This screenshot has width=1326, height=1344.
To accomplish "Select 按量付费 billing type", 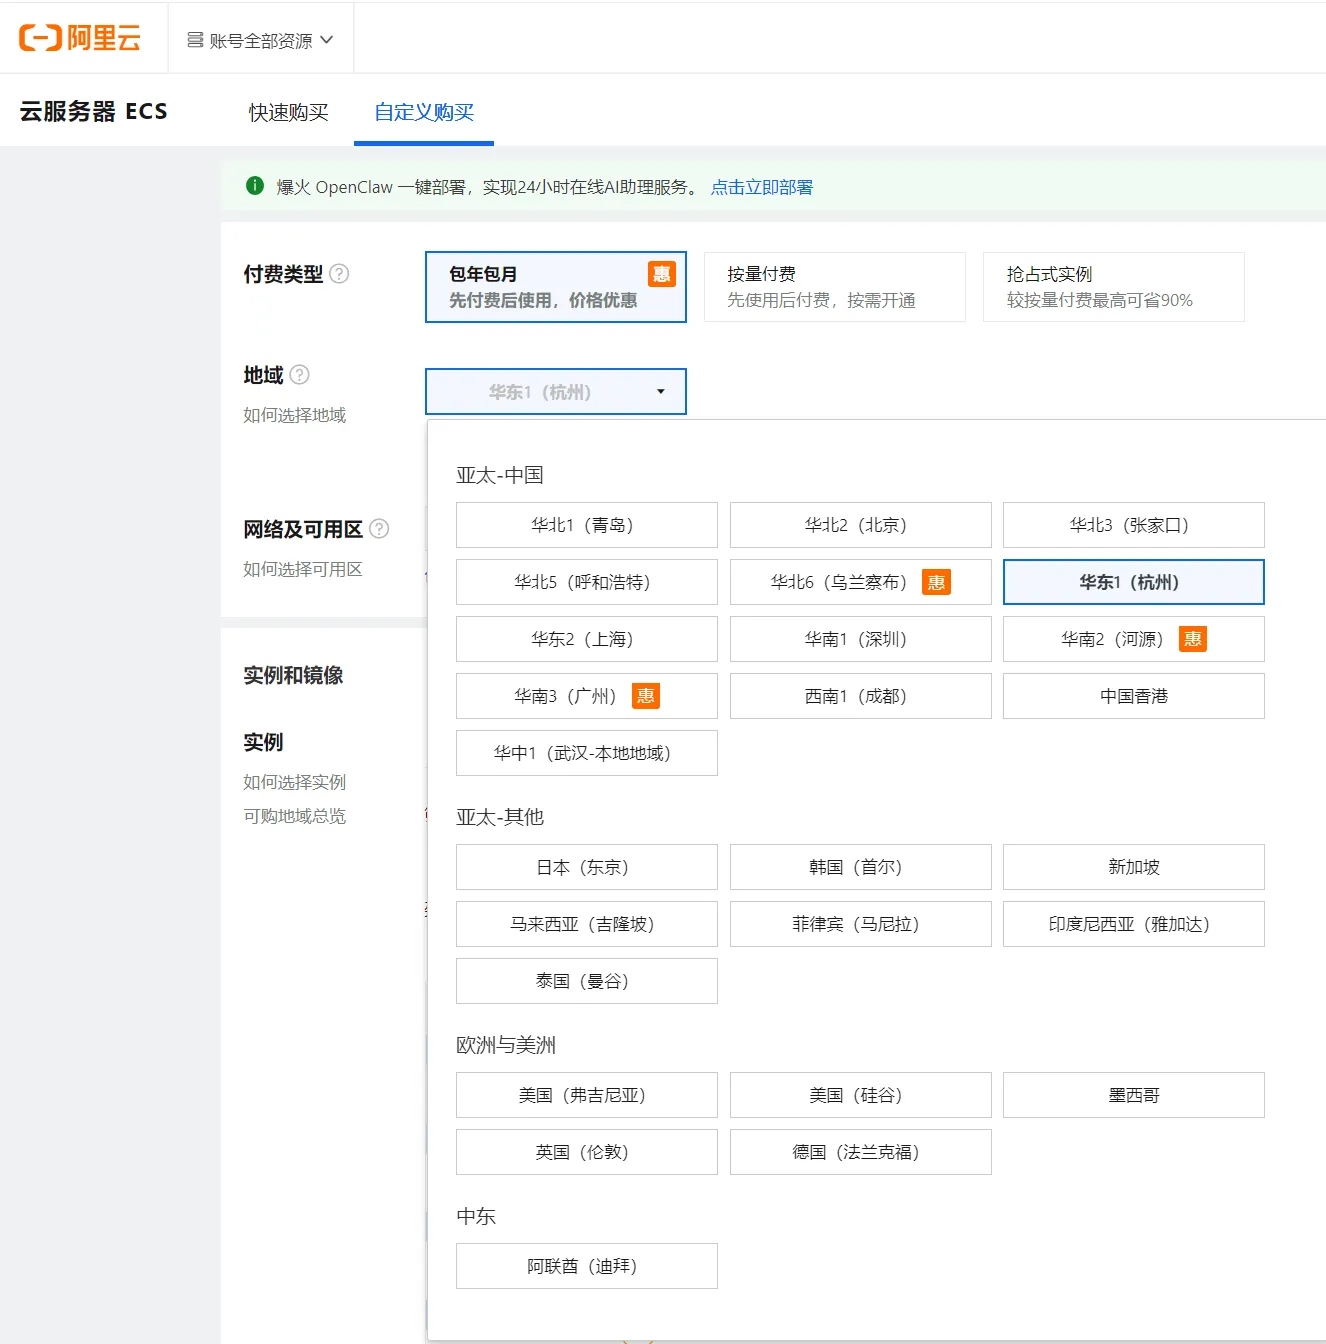I will tap(835, 287).
